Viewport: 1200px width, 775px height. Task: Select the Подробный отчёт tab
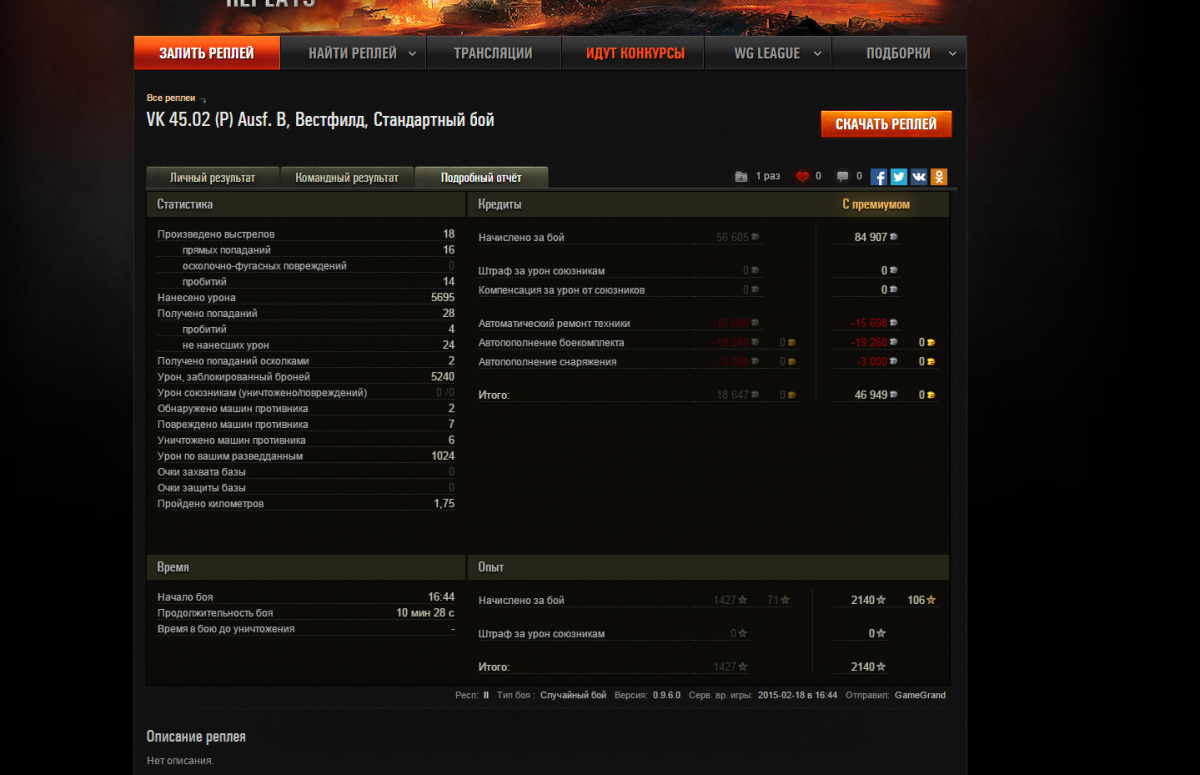[x=481, y=178]
